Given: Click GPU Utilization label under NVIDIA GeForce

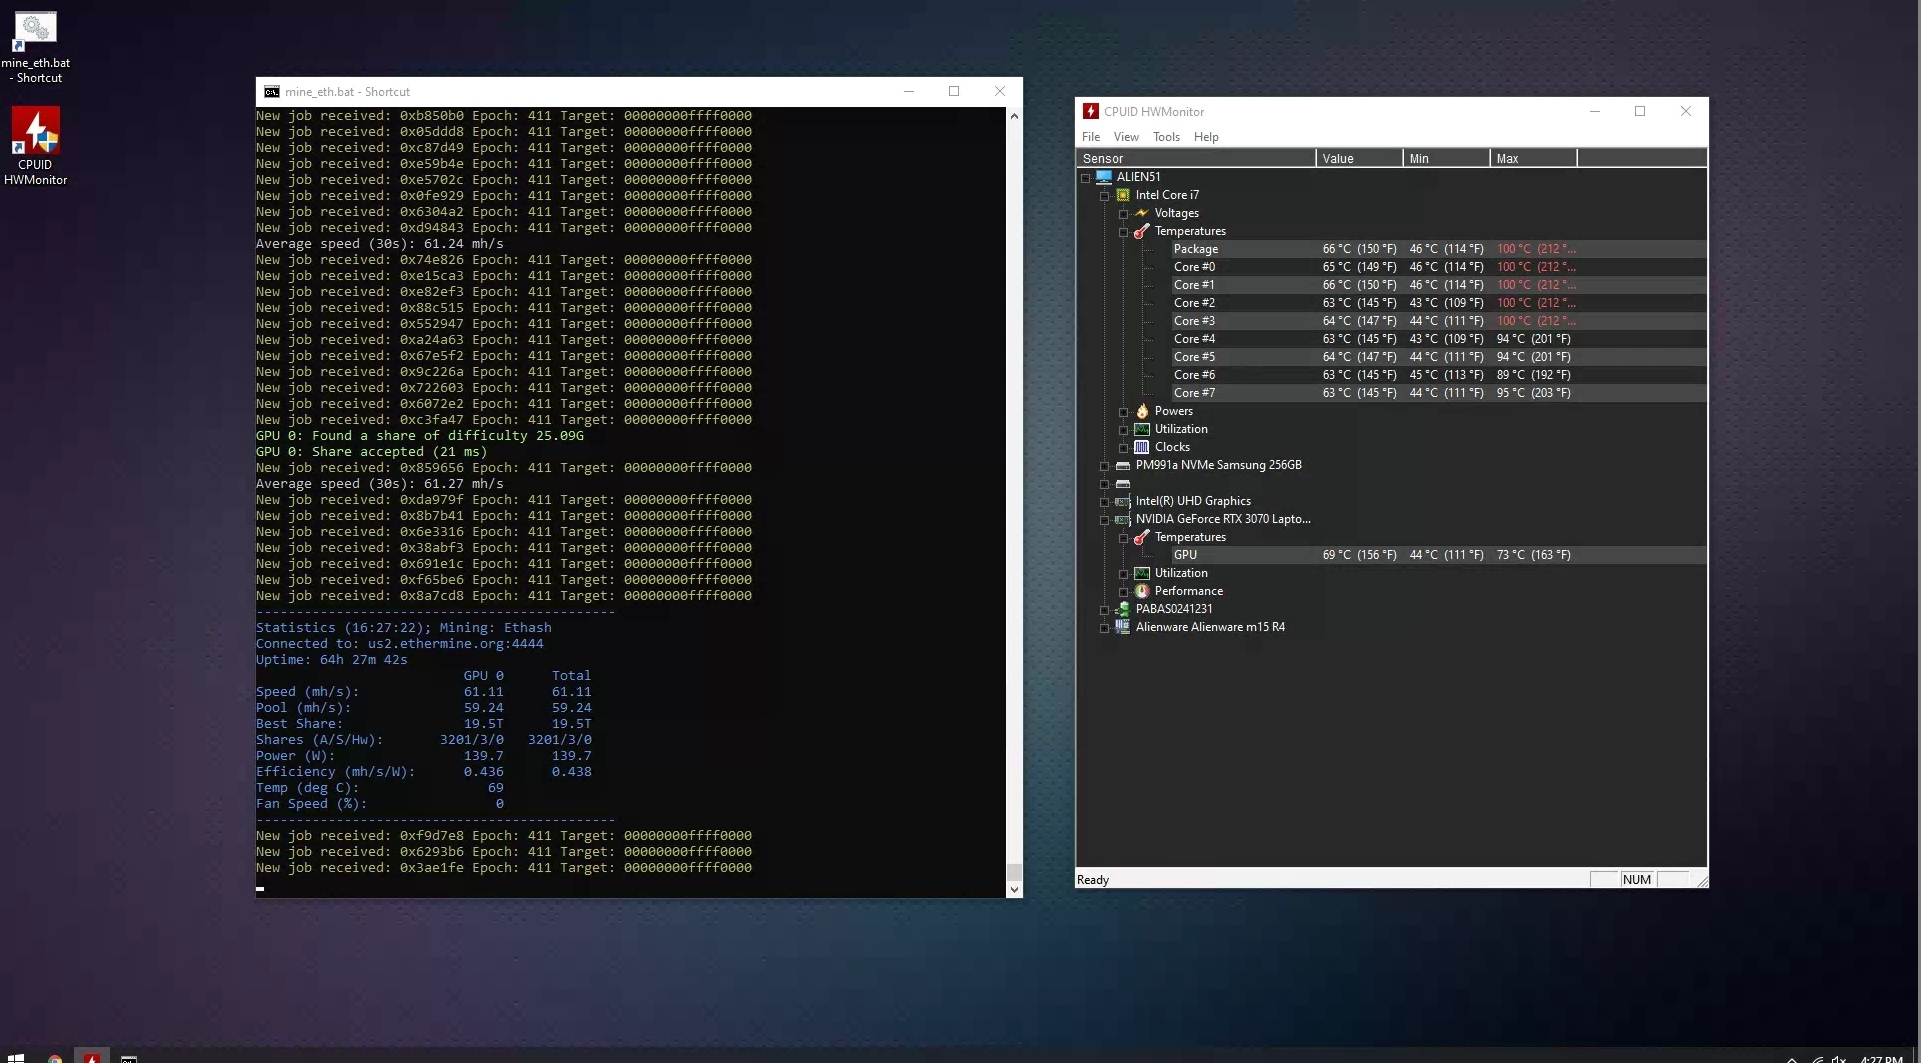Looking at the screenshot, I should tap(1181, 573).
